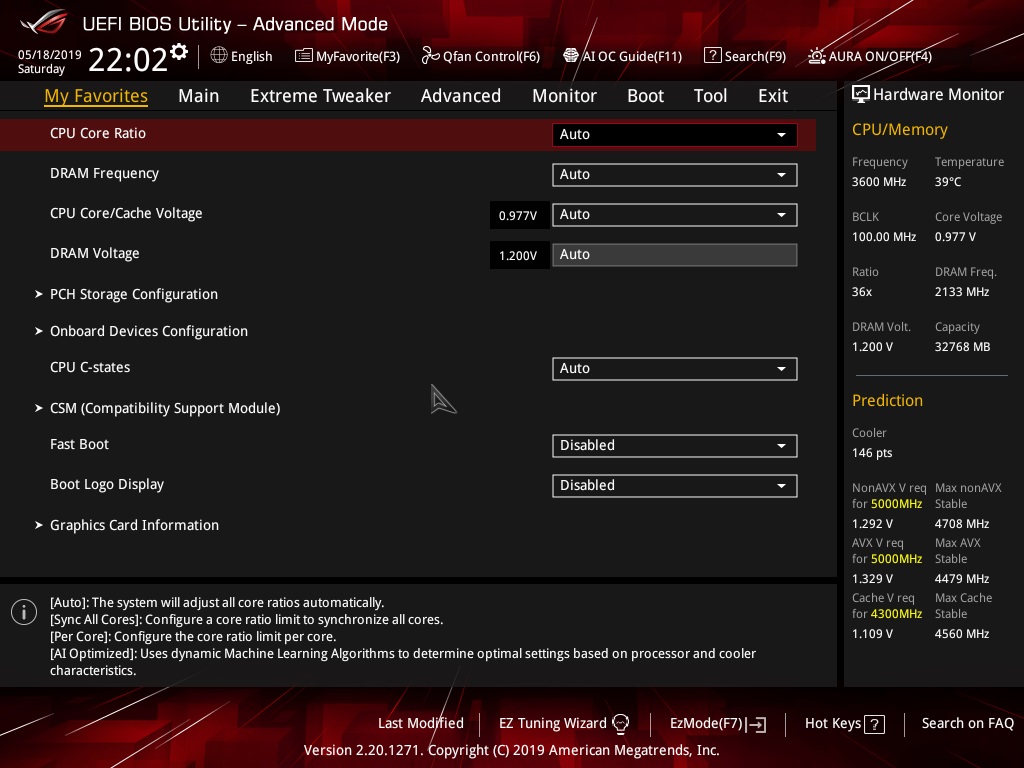Click the 146 pts cooler score
The height and width of the screenshot is (768, 1024).
click(x=872, y=453)
